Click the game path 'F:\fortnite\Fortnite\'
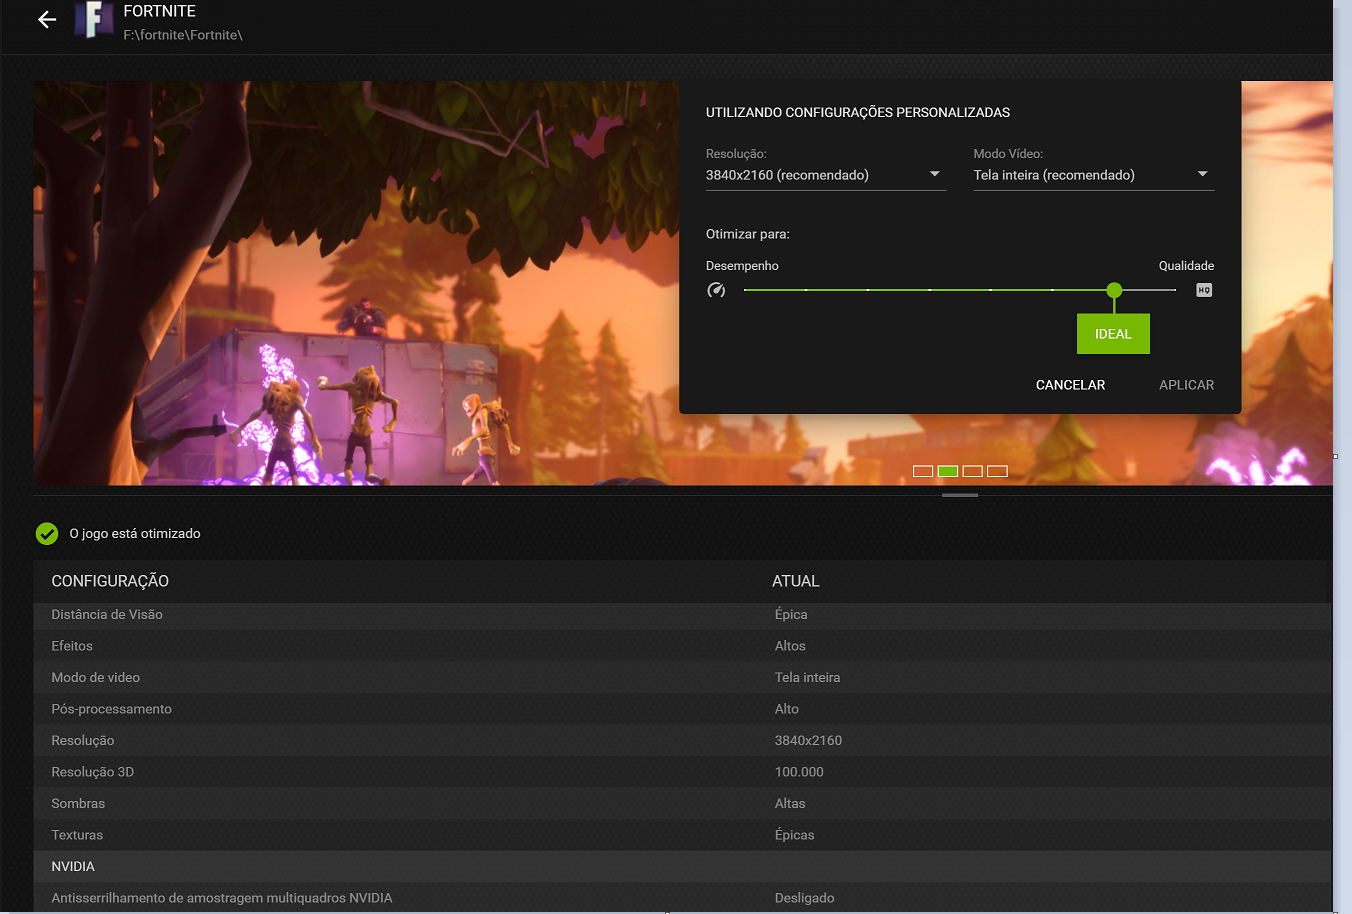This screenshot has width=1352, height=914. pos(183,35)
